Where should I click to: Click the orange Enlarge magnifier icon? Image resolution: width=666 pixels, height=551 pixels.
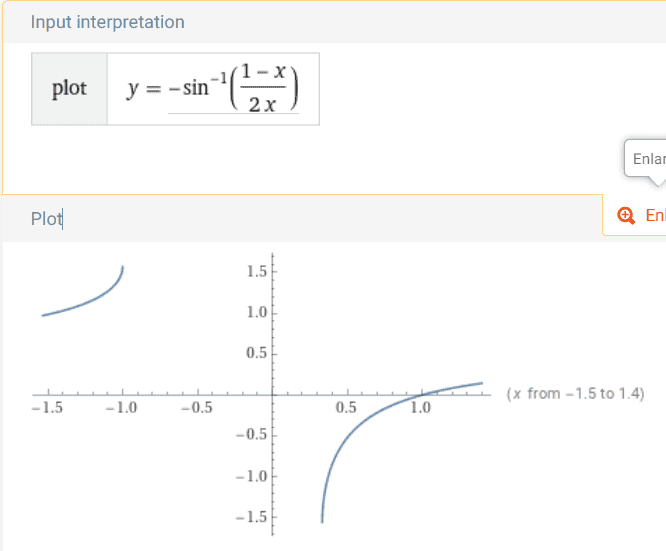tap(626, 215)
